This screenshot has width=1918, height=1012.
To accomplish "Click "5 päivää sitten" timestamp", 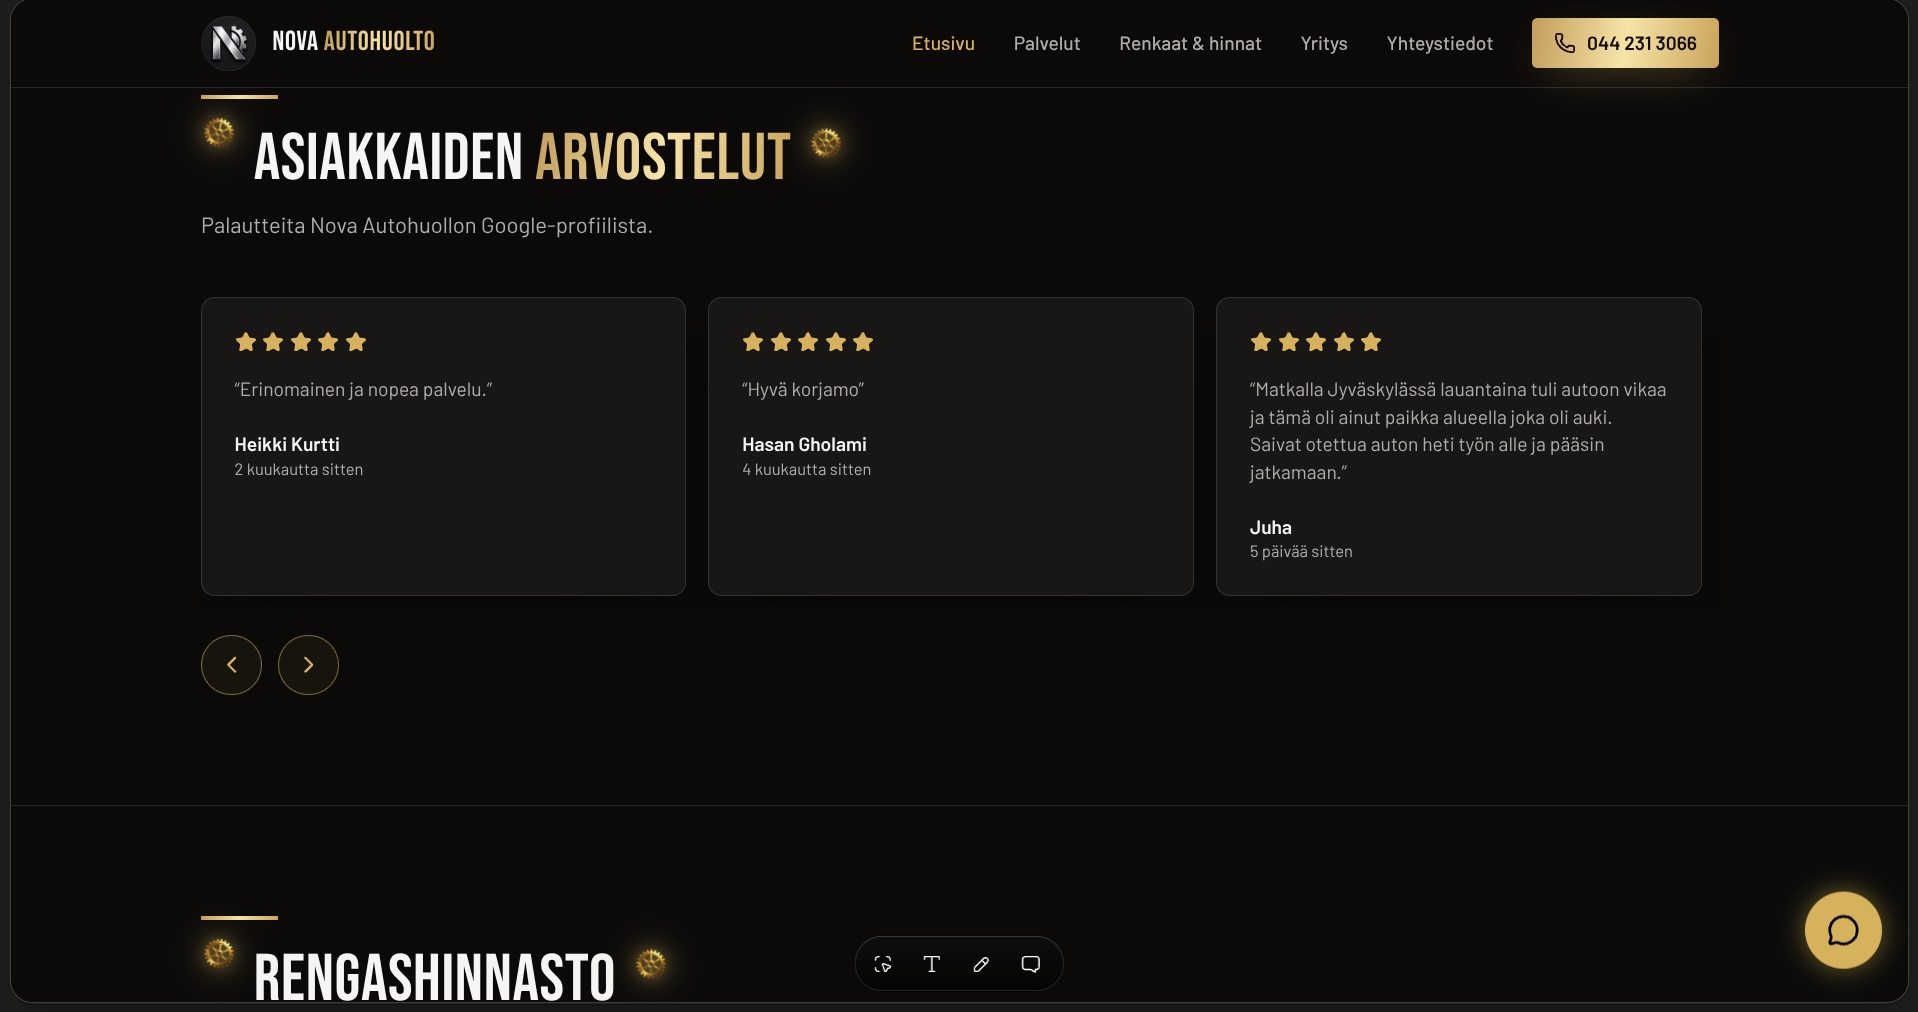I will (1300, 552).
